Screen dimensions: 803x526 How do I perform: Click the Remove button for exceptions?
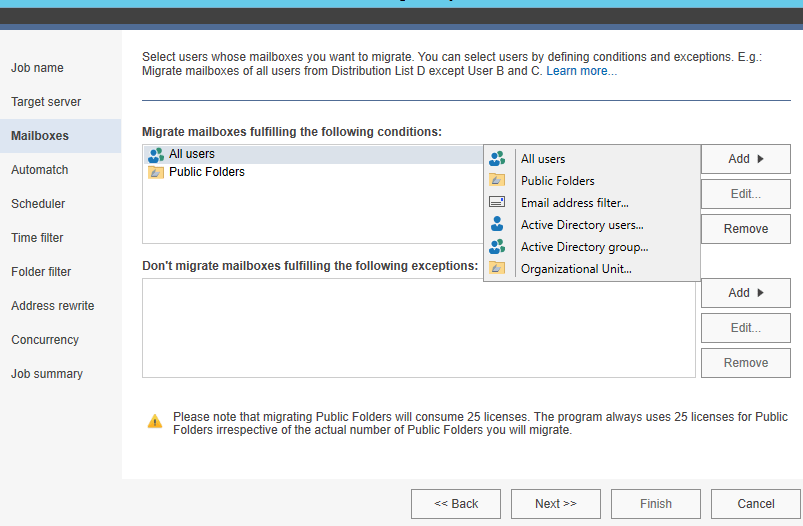746,363
